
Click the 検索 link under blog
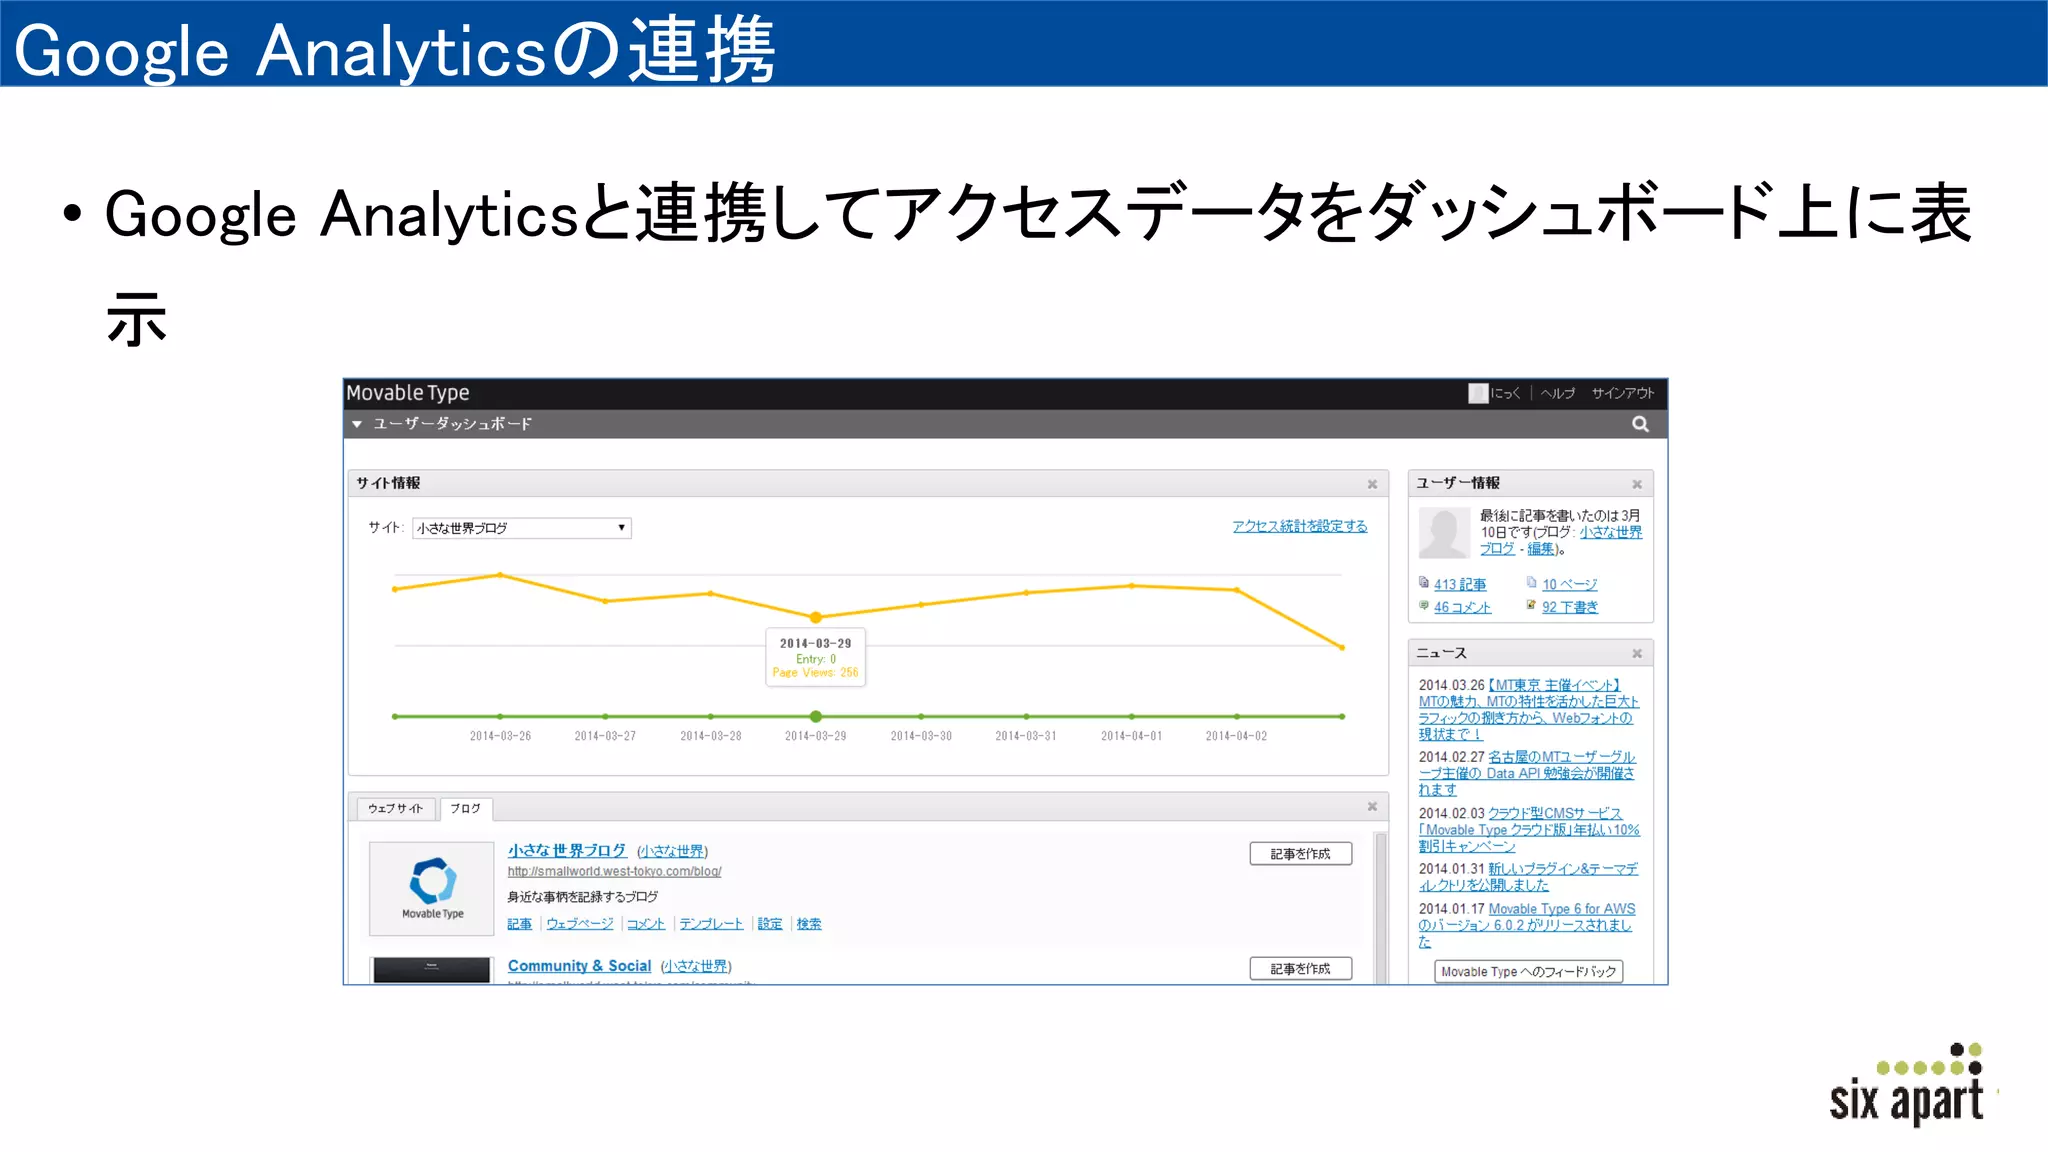pyautogui.click(x=809, y=924)
